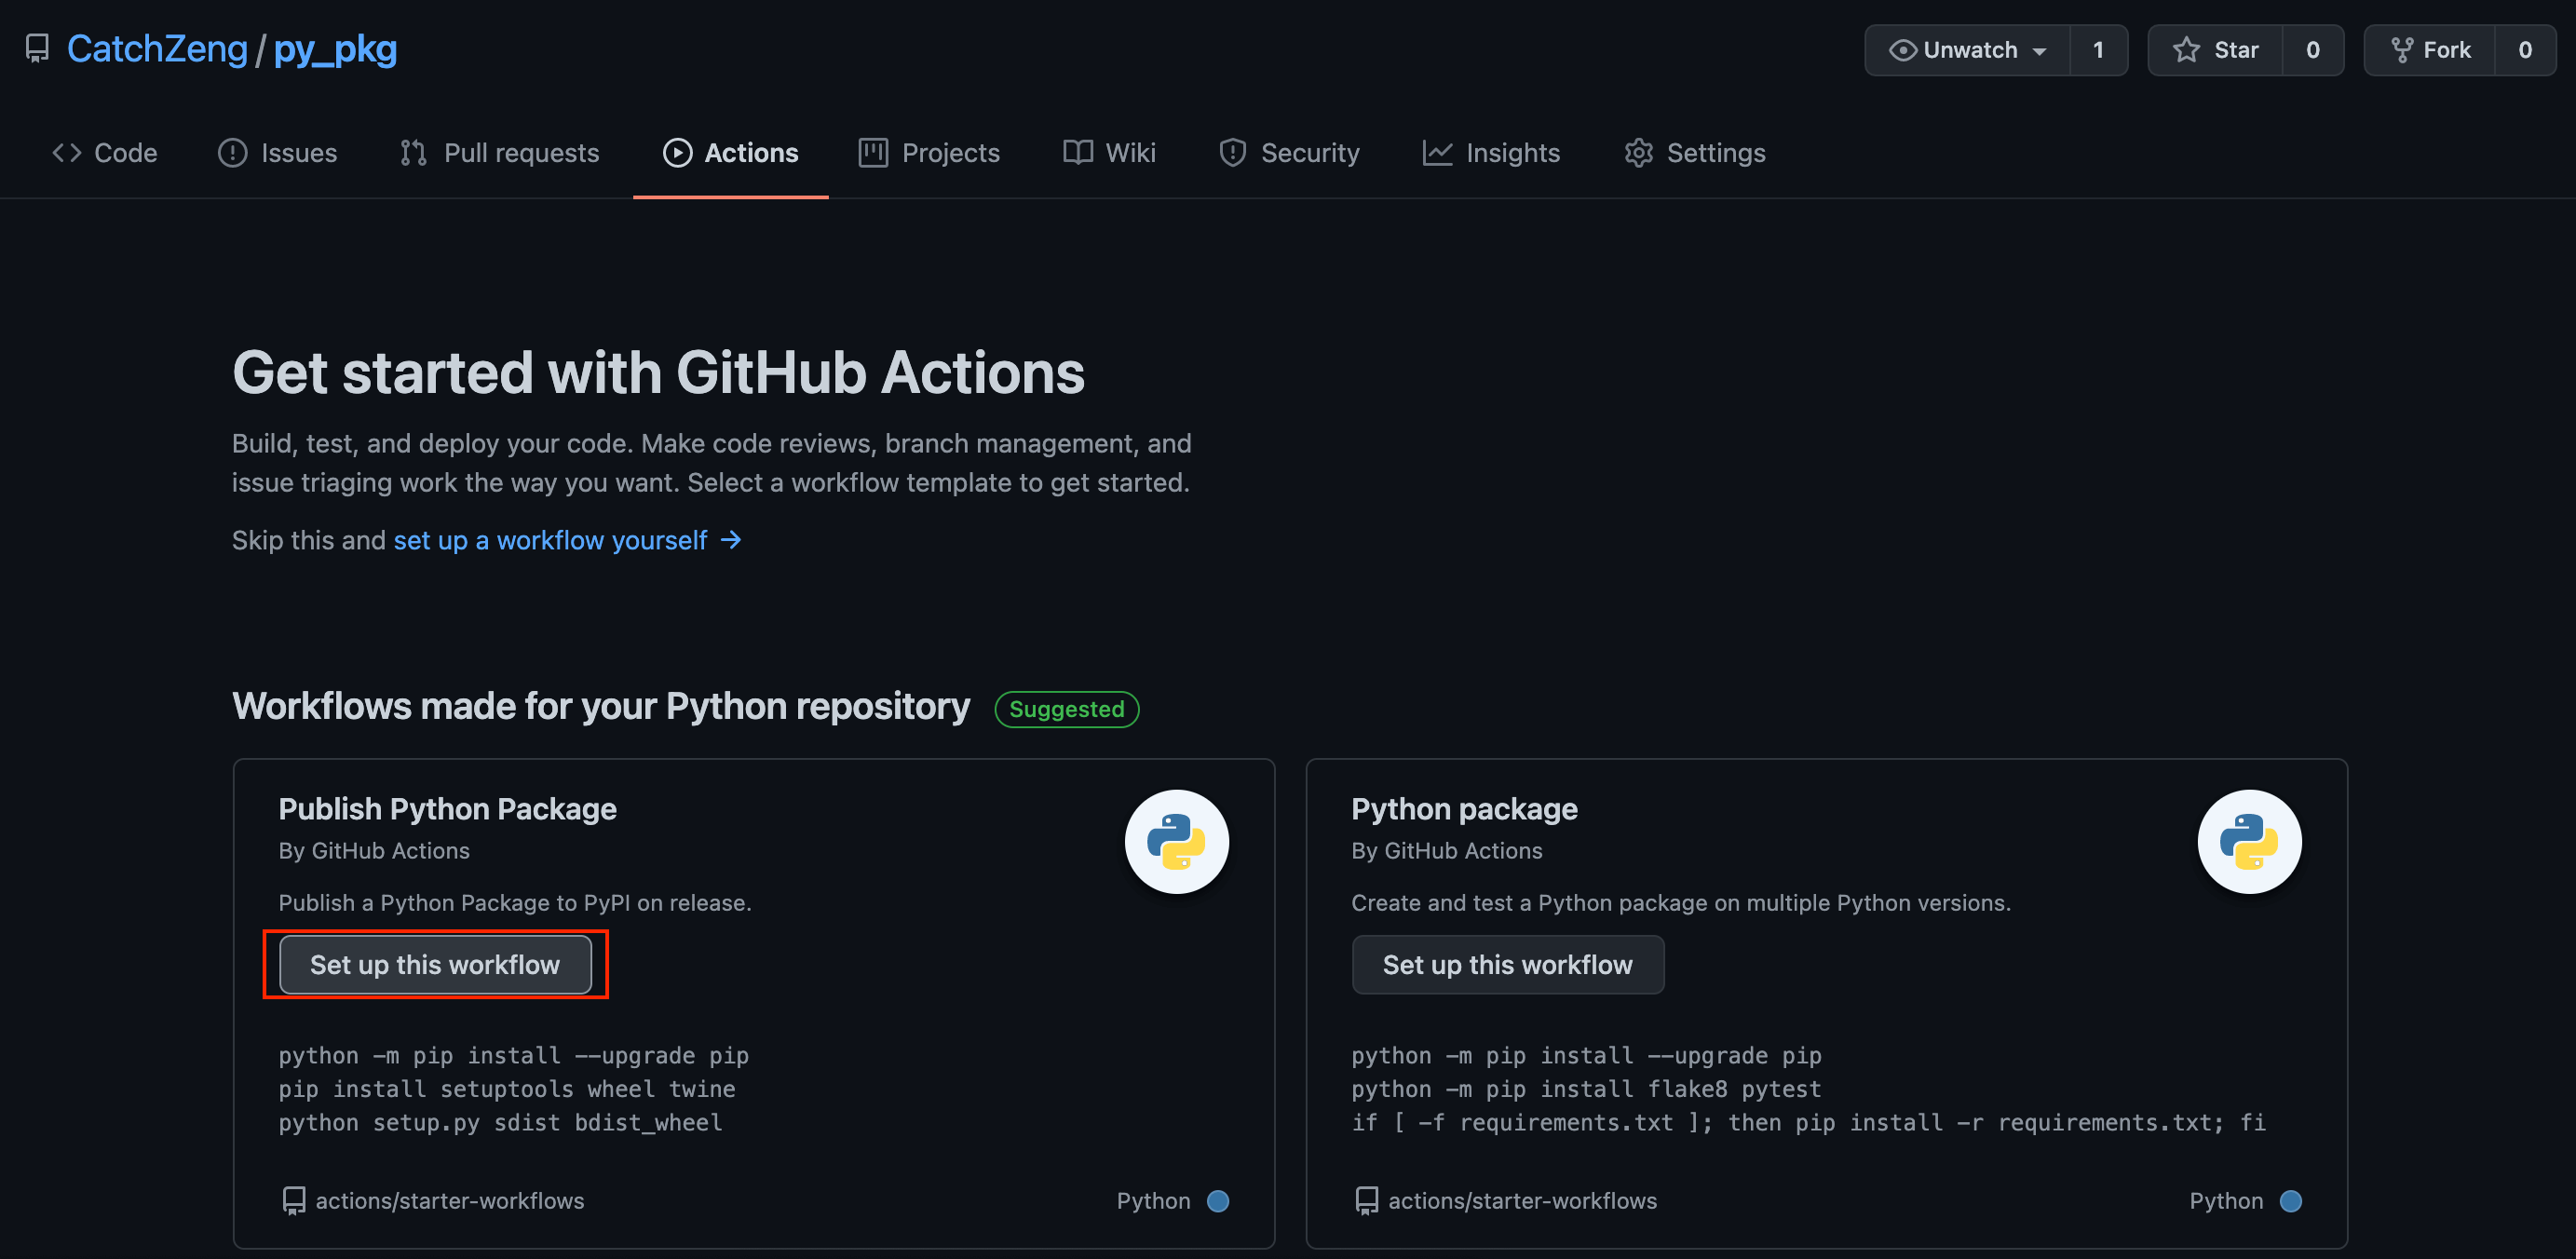Click Create and test a Python package description
2576x1259 pixels.
coord(1681,903)
